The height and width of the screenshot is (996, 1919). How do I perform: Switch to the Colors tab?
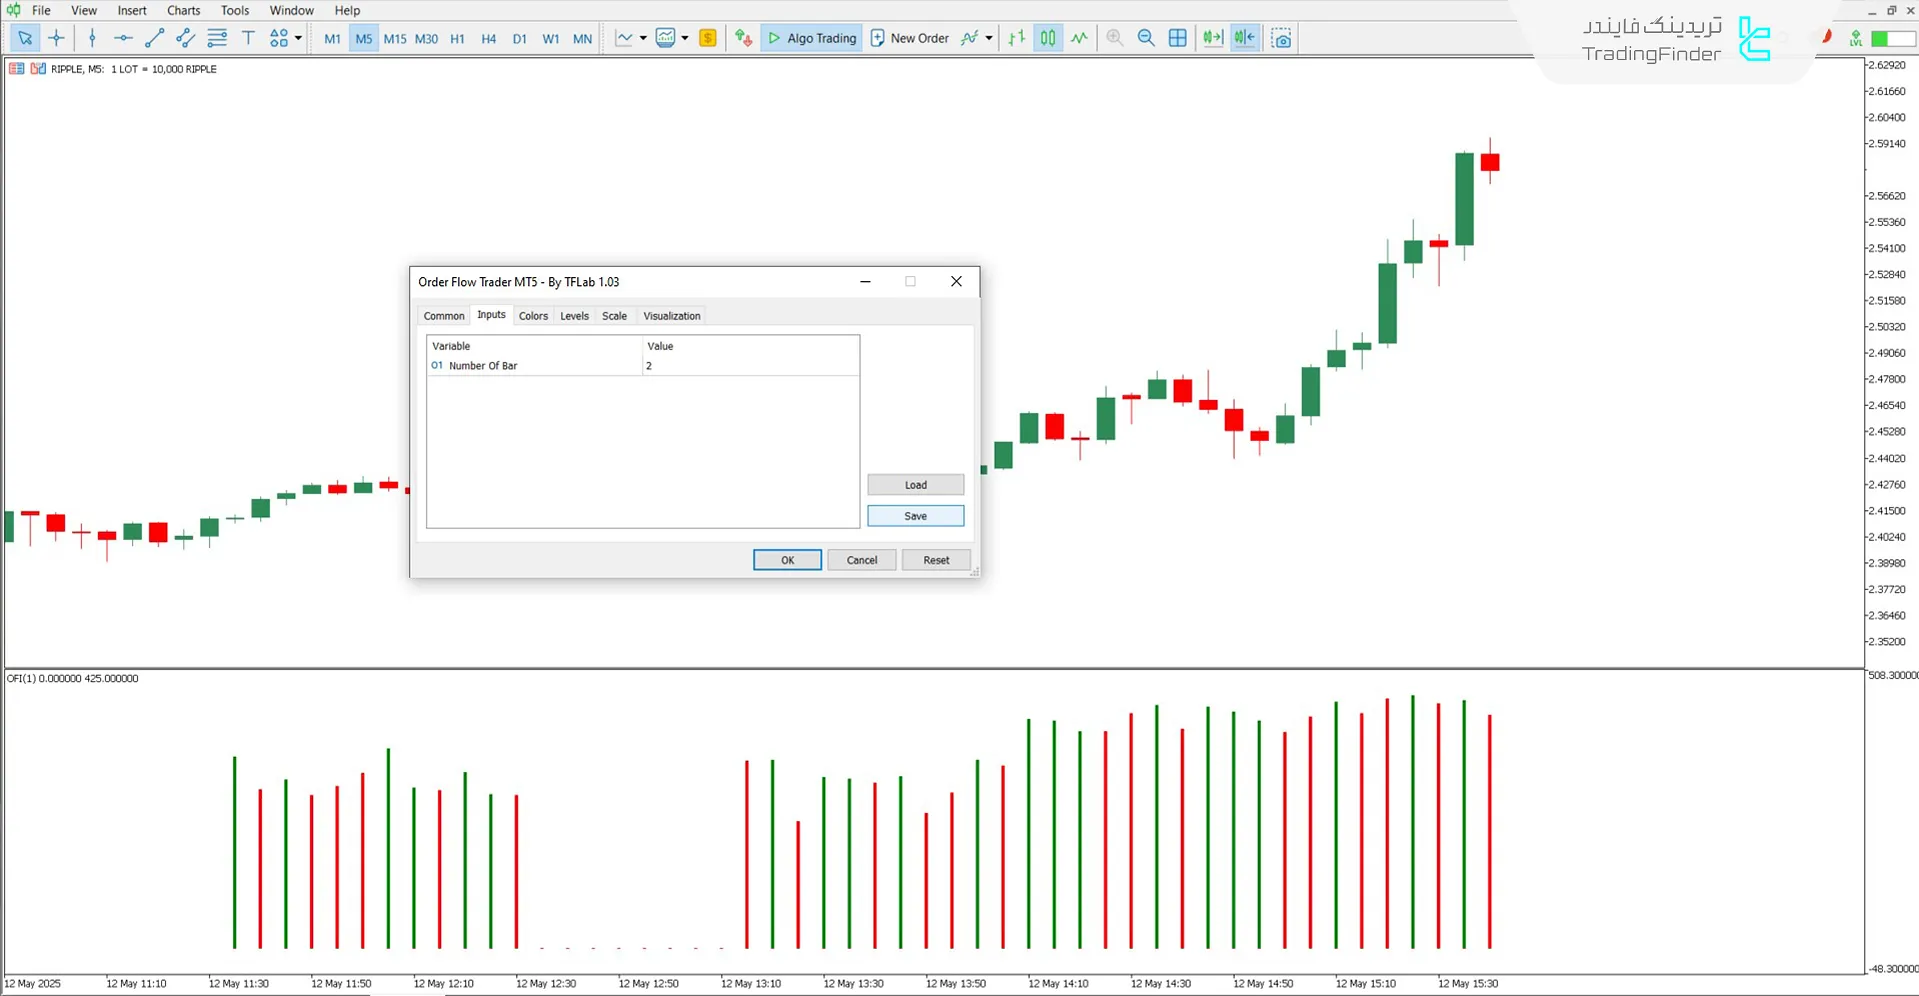pos(533,315)
